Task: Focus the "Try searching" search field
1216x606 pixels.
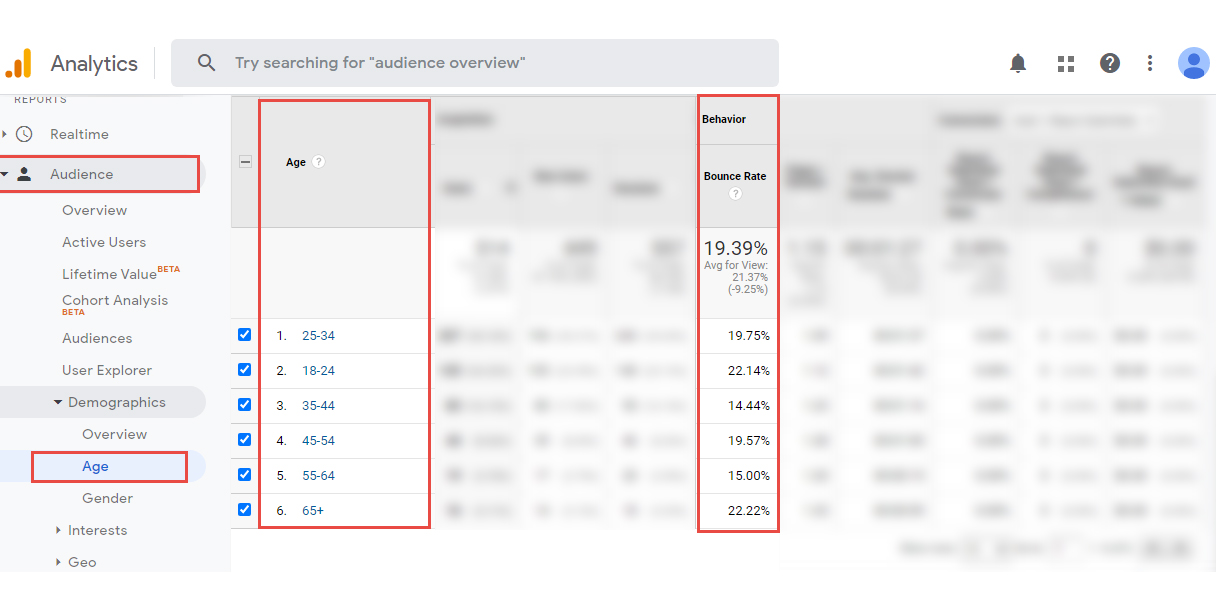Action: pyautogui.click(x=475, y=63)
